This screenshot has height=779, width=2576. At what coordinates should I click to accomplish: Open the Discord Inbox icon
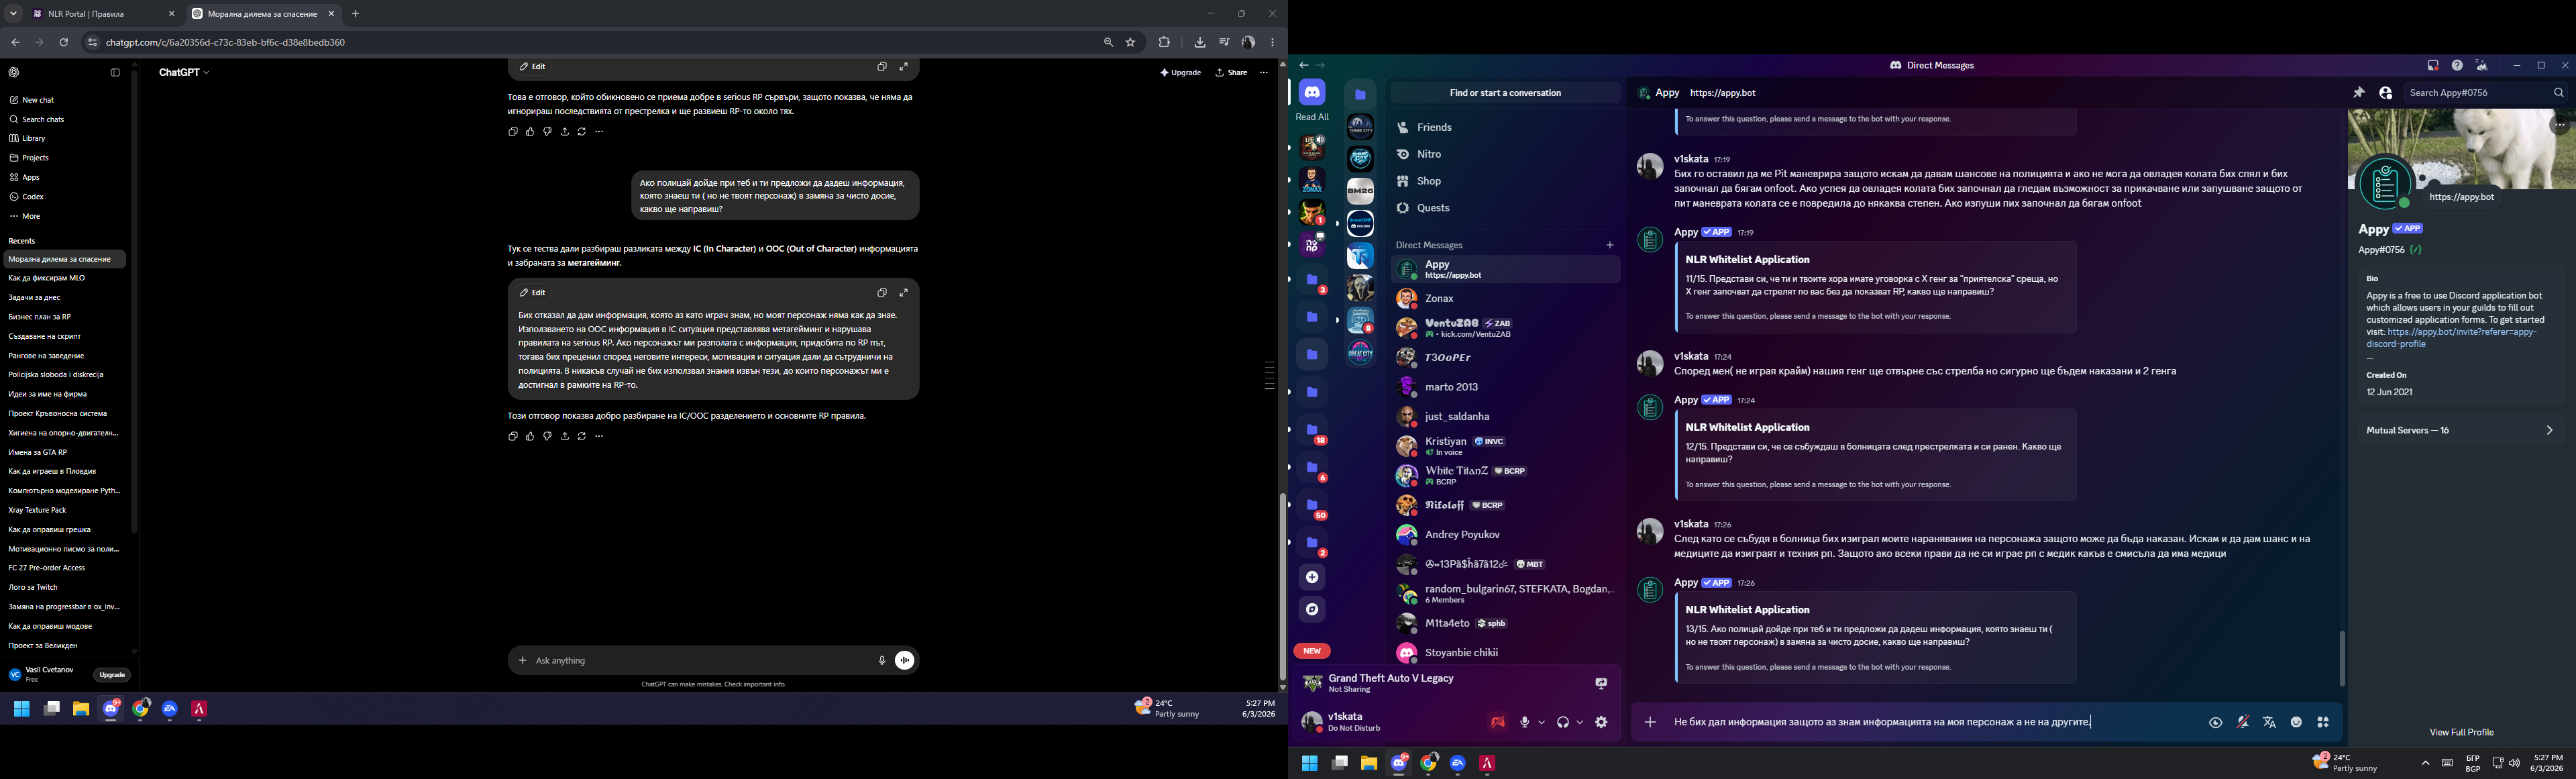(2433, 66)
